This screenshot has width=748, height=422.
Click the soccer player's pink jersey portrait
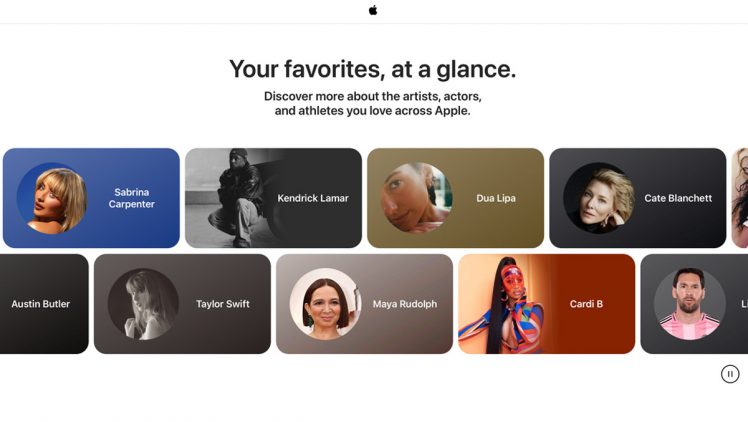click(689, 304)
